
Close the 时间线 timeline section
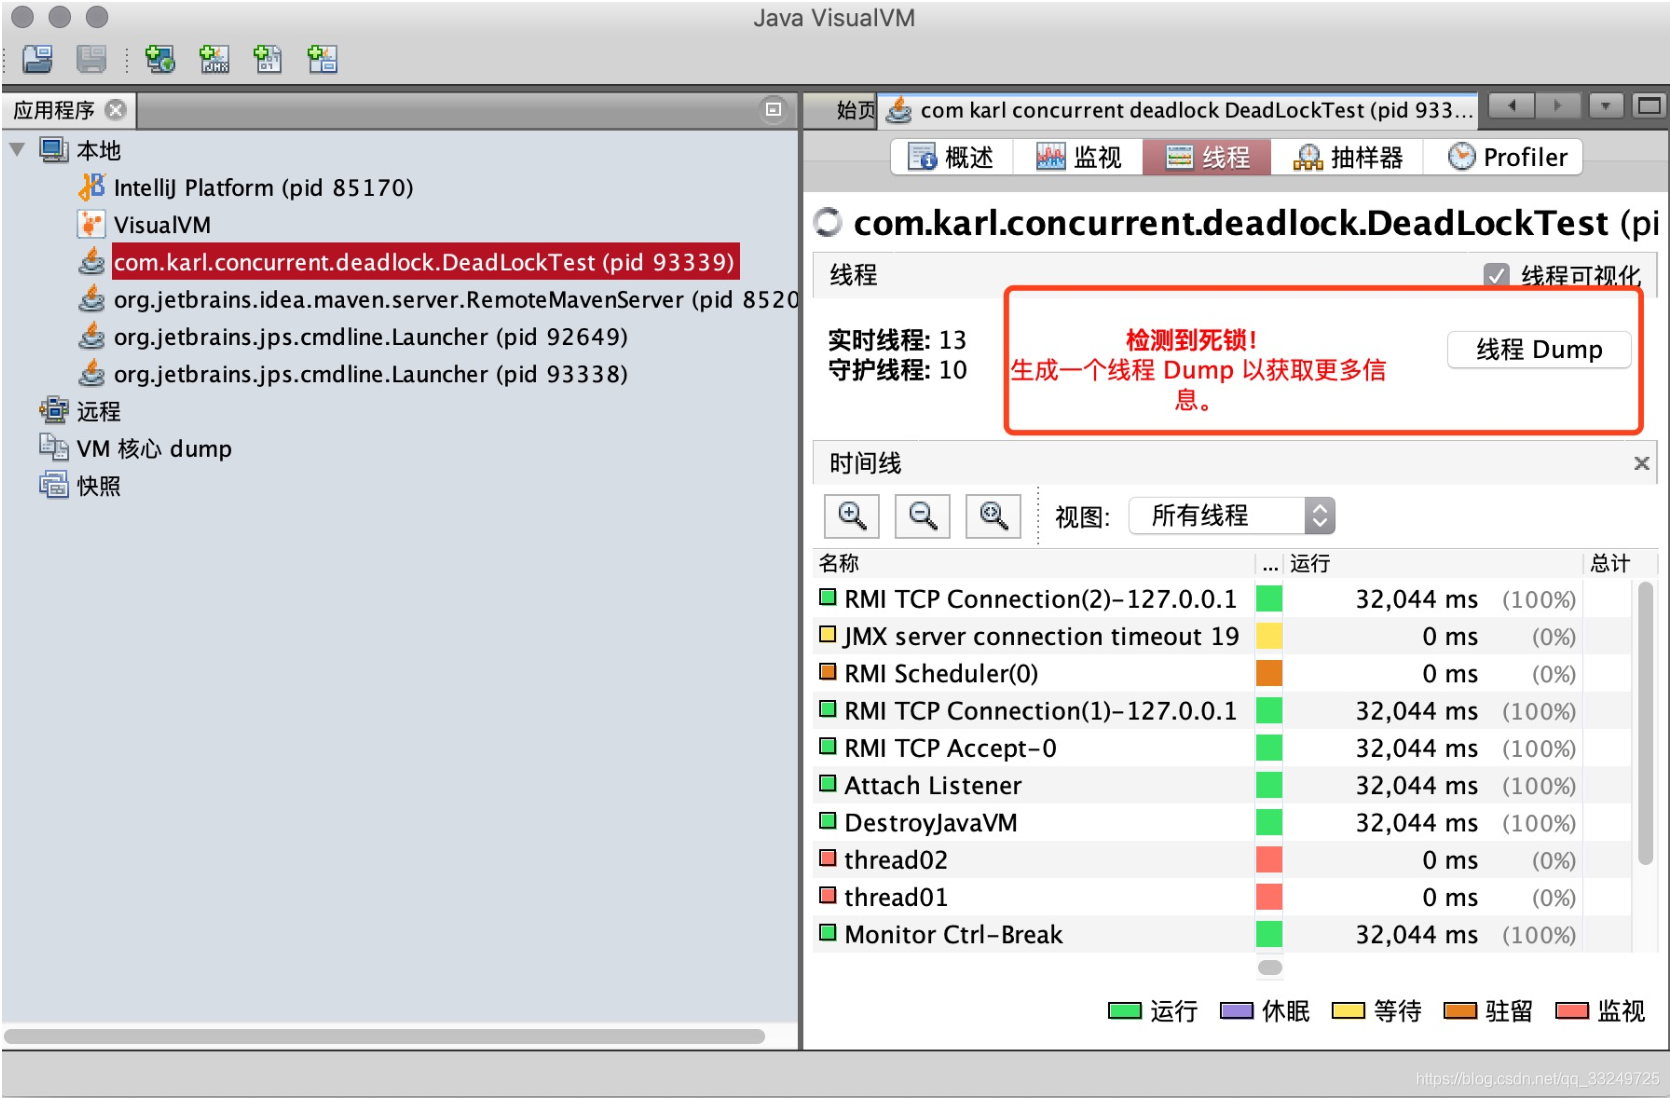coord(1641,463)
